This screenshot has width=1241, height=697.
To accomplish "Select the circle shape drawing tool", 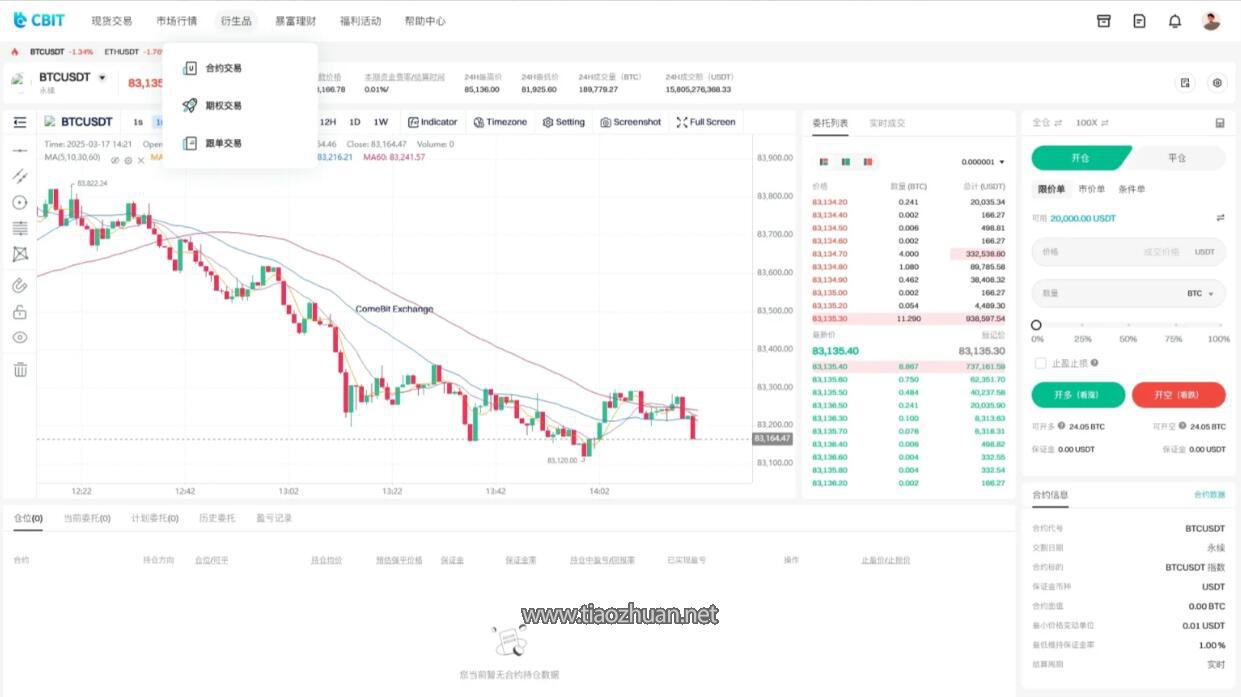I will (x=20, y=202).
